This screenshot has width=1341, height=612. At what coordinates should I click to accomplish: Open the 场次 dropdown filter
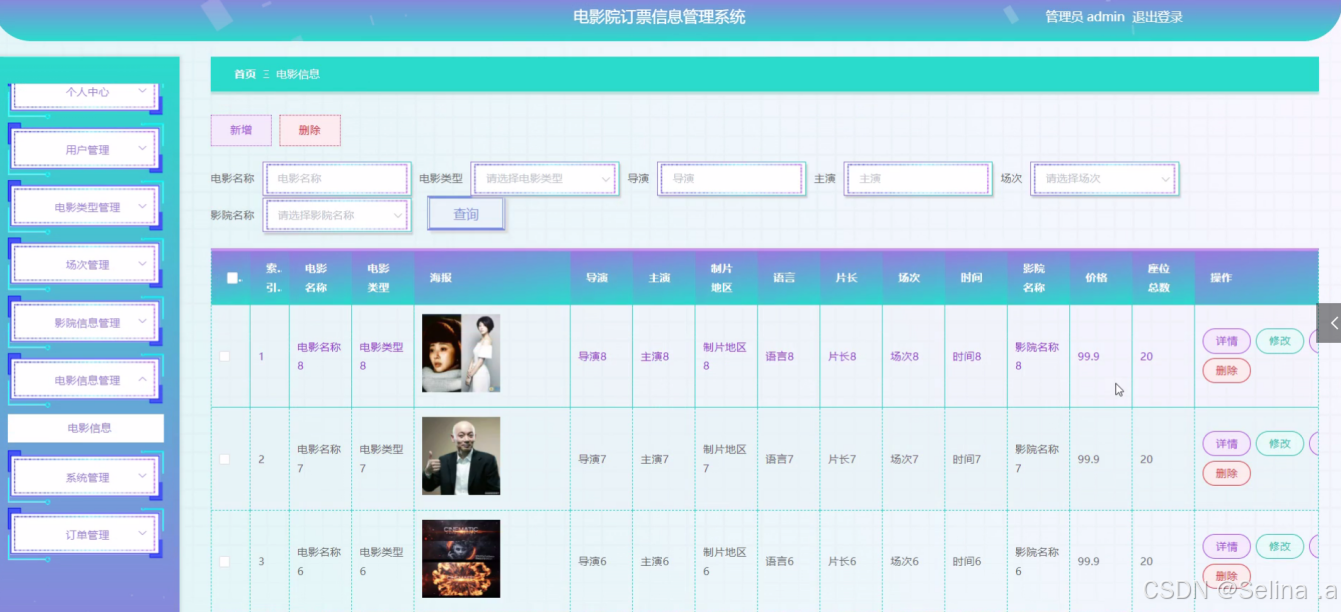coord(1105,178)
